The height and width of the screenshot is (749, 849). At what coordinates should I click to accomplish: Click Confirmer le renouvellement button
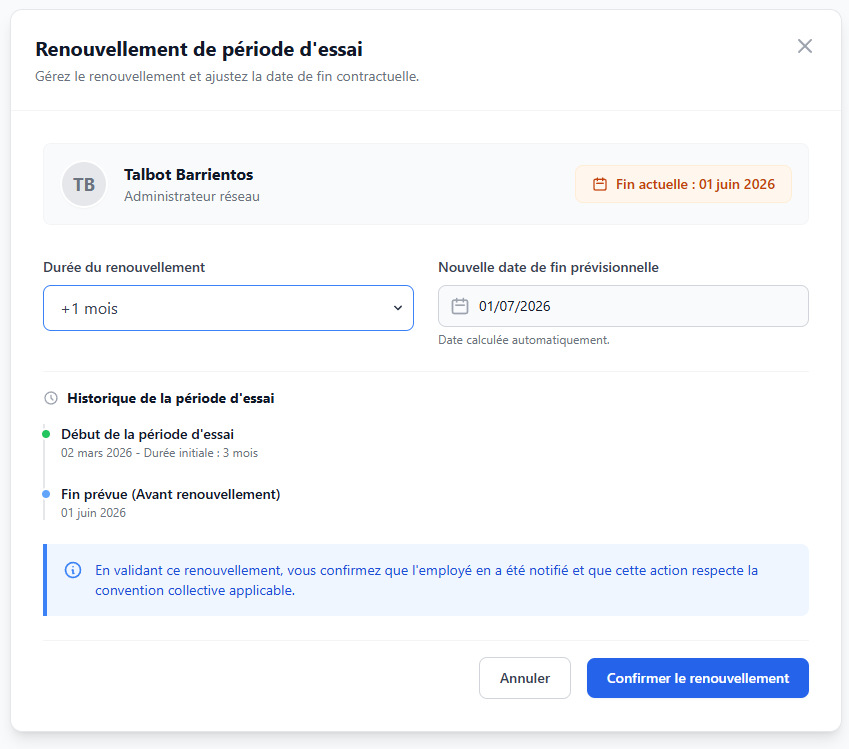(x=697, y=678)
